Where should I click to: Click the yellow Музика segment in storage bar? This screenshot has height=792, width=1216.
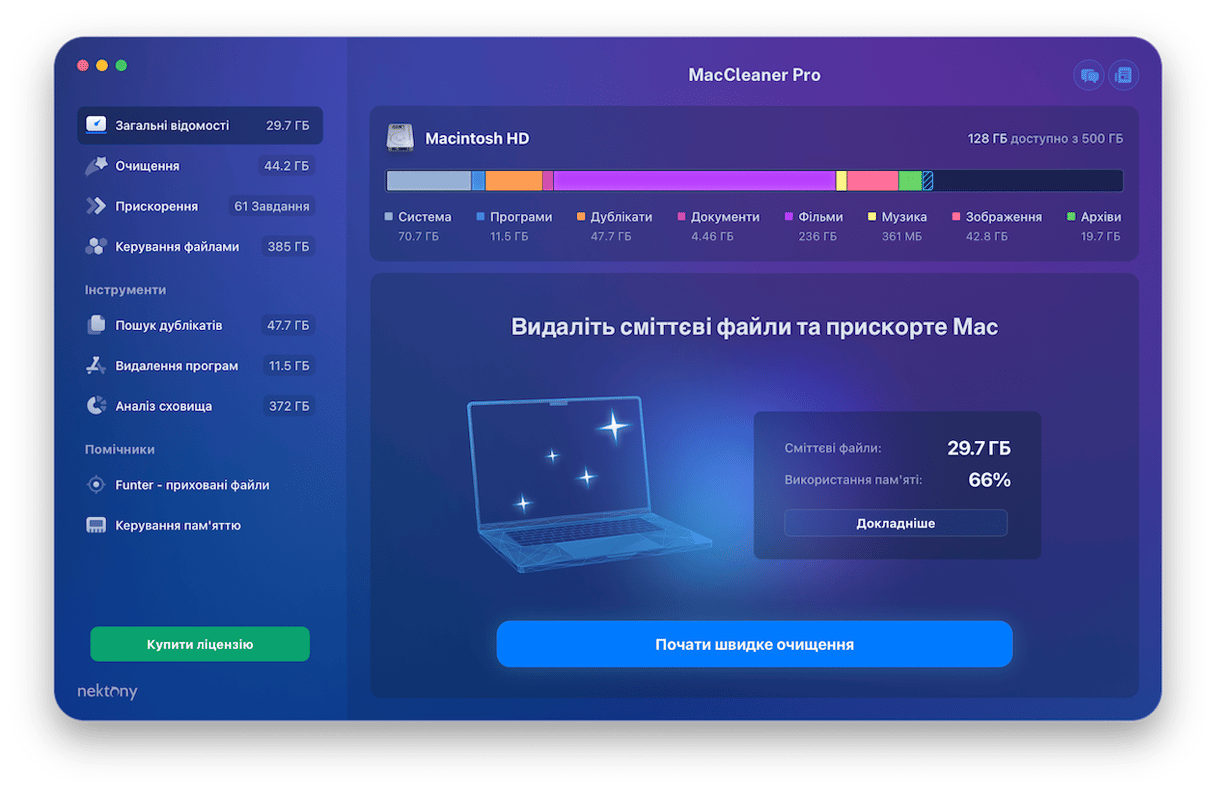[x=841, y=180]
